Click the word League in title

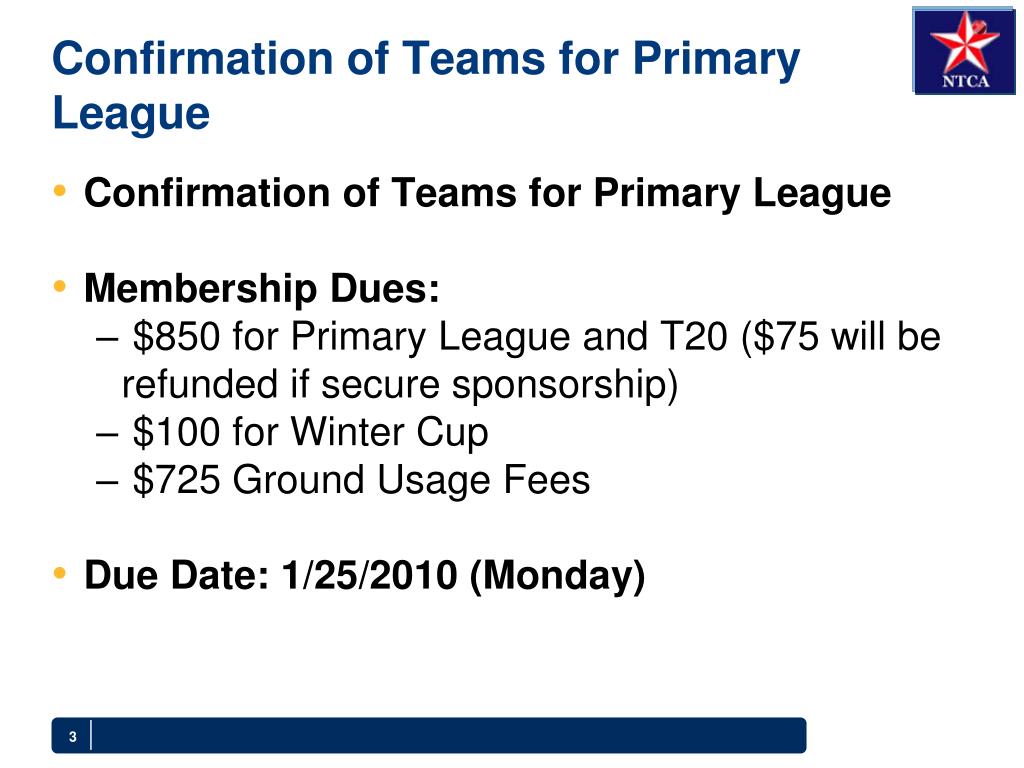(131, 114)
